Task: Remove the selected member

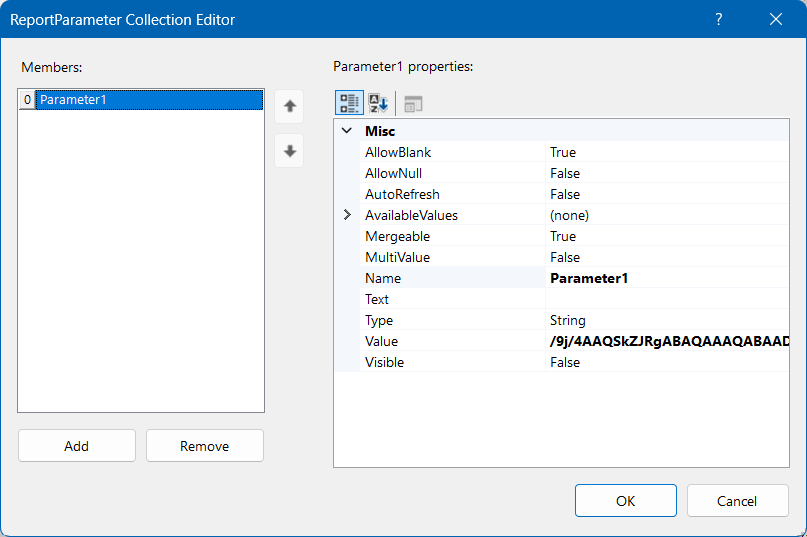Action: [204, 446]
